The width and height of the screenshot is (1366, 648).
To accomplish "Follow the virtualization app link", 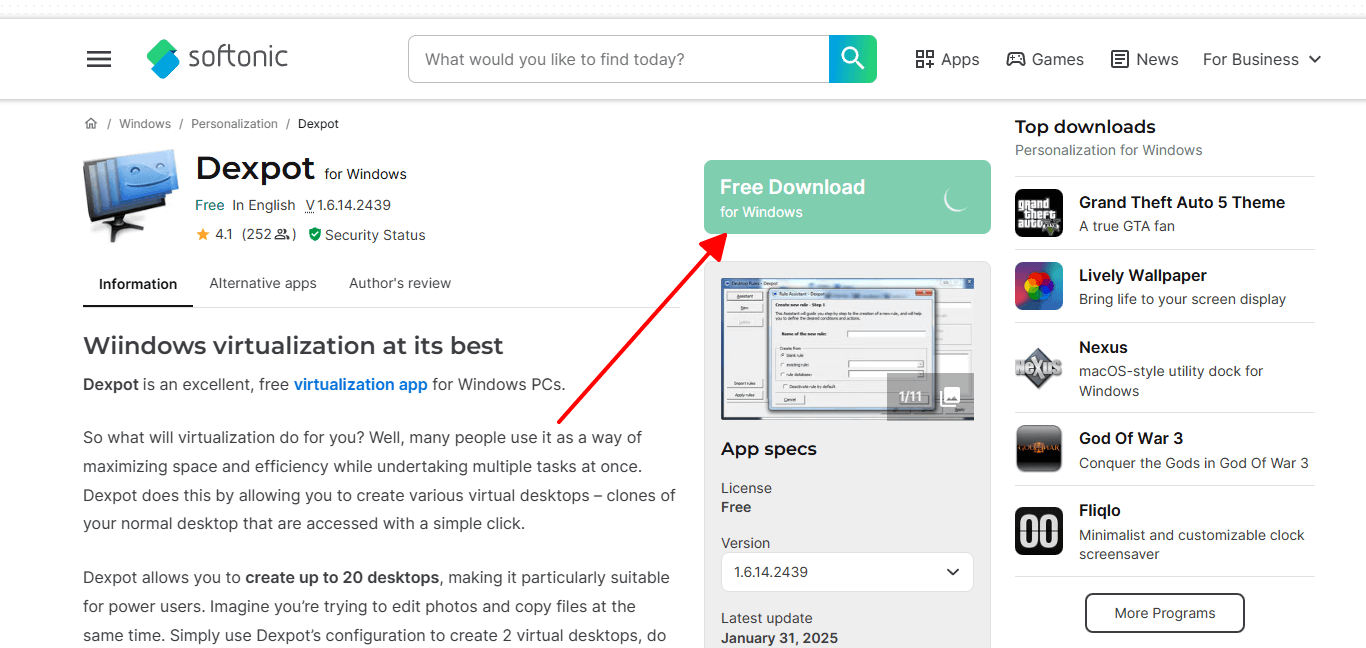I will coord(361,384).
